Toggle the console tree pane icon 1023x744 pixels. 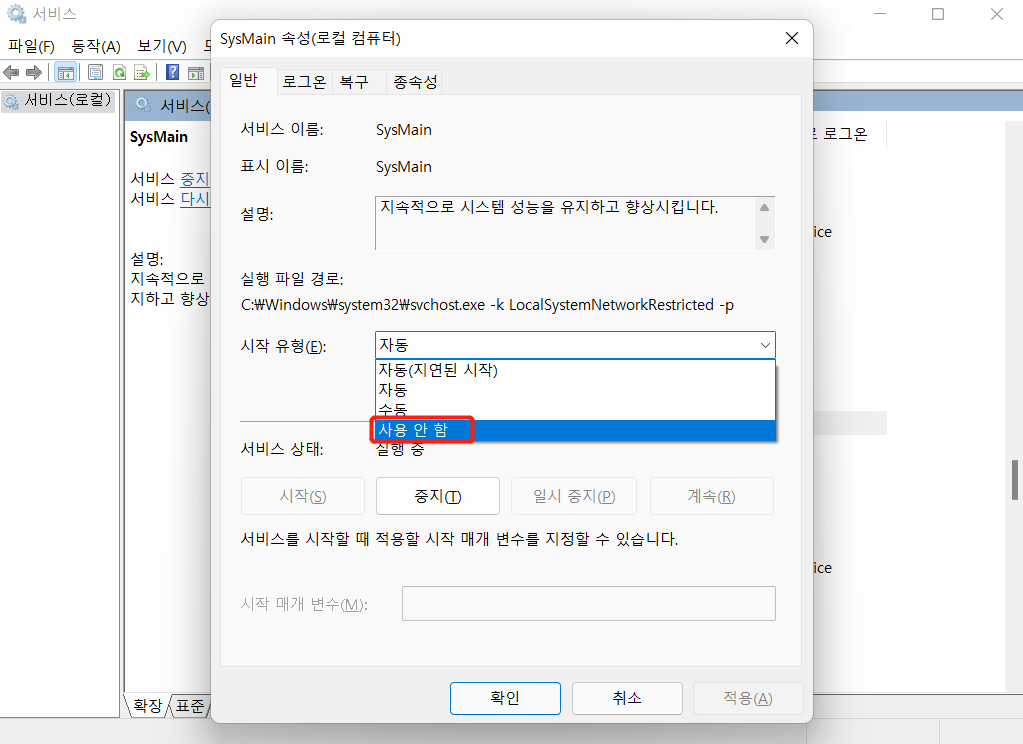point(65,71)
